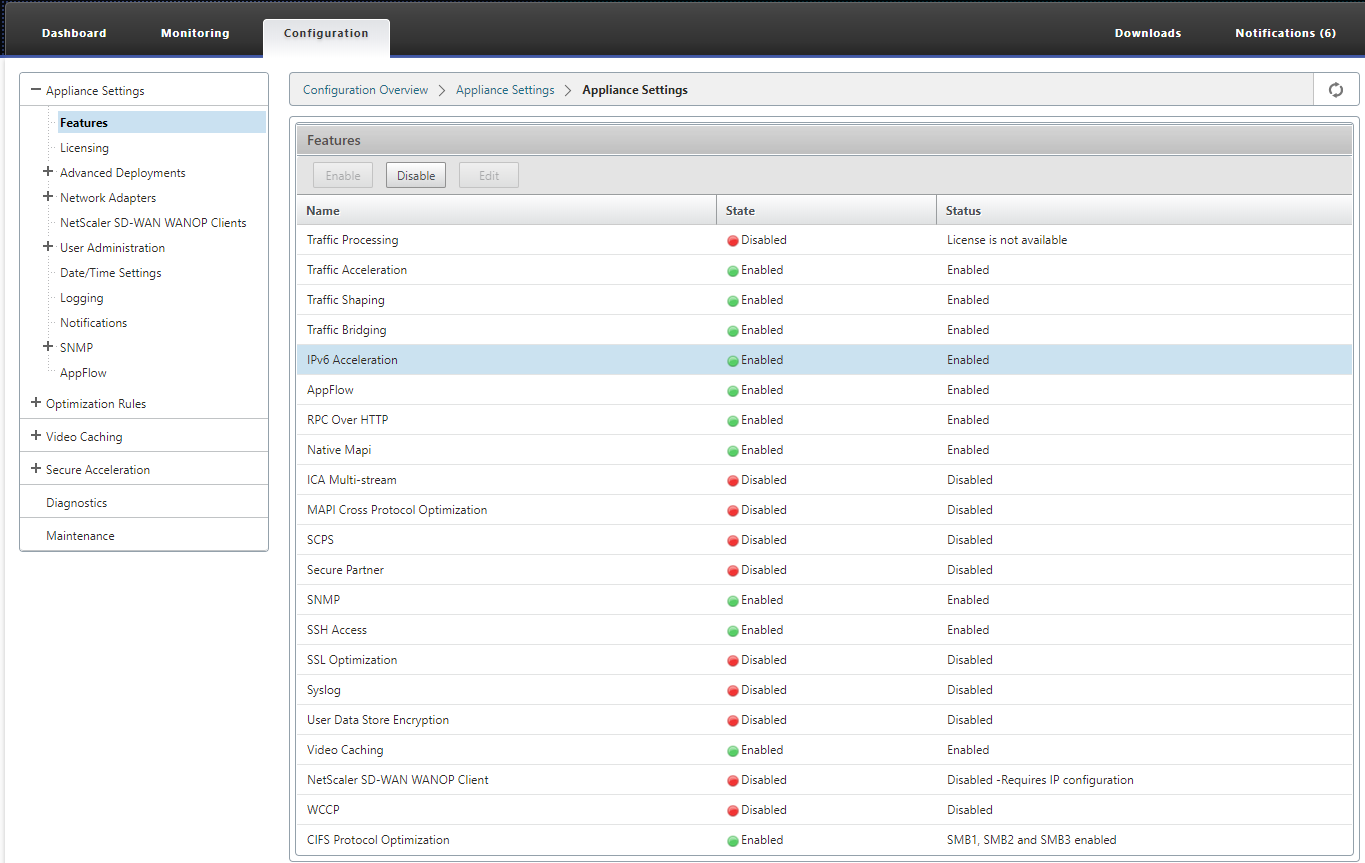
Task: Click red status dot in WCCP row
Action: pyautogui.click(x=733, y=811)
